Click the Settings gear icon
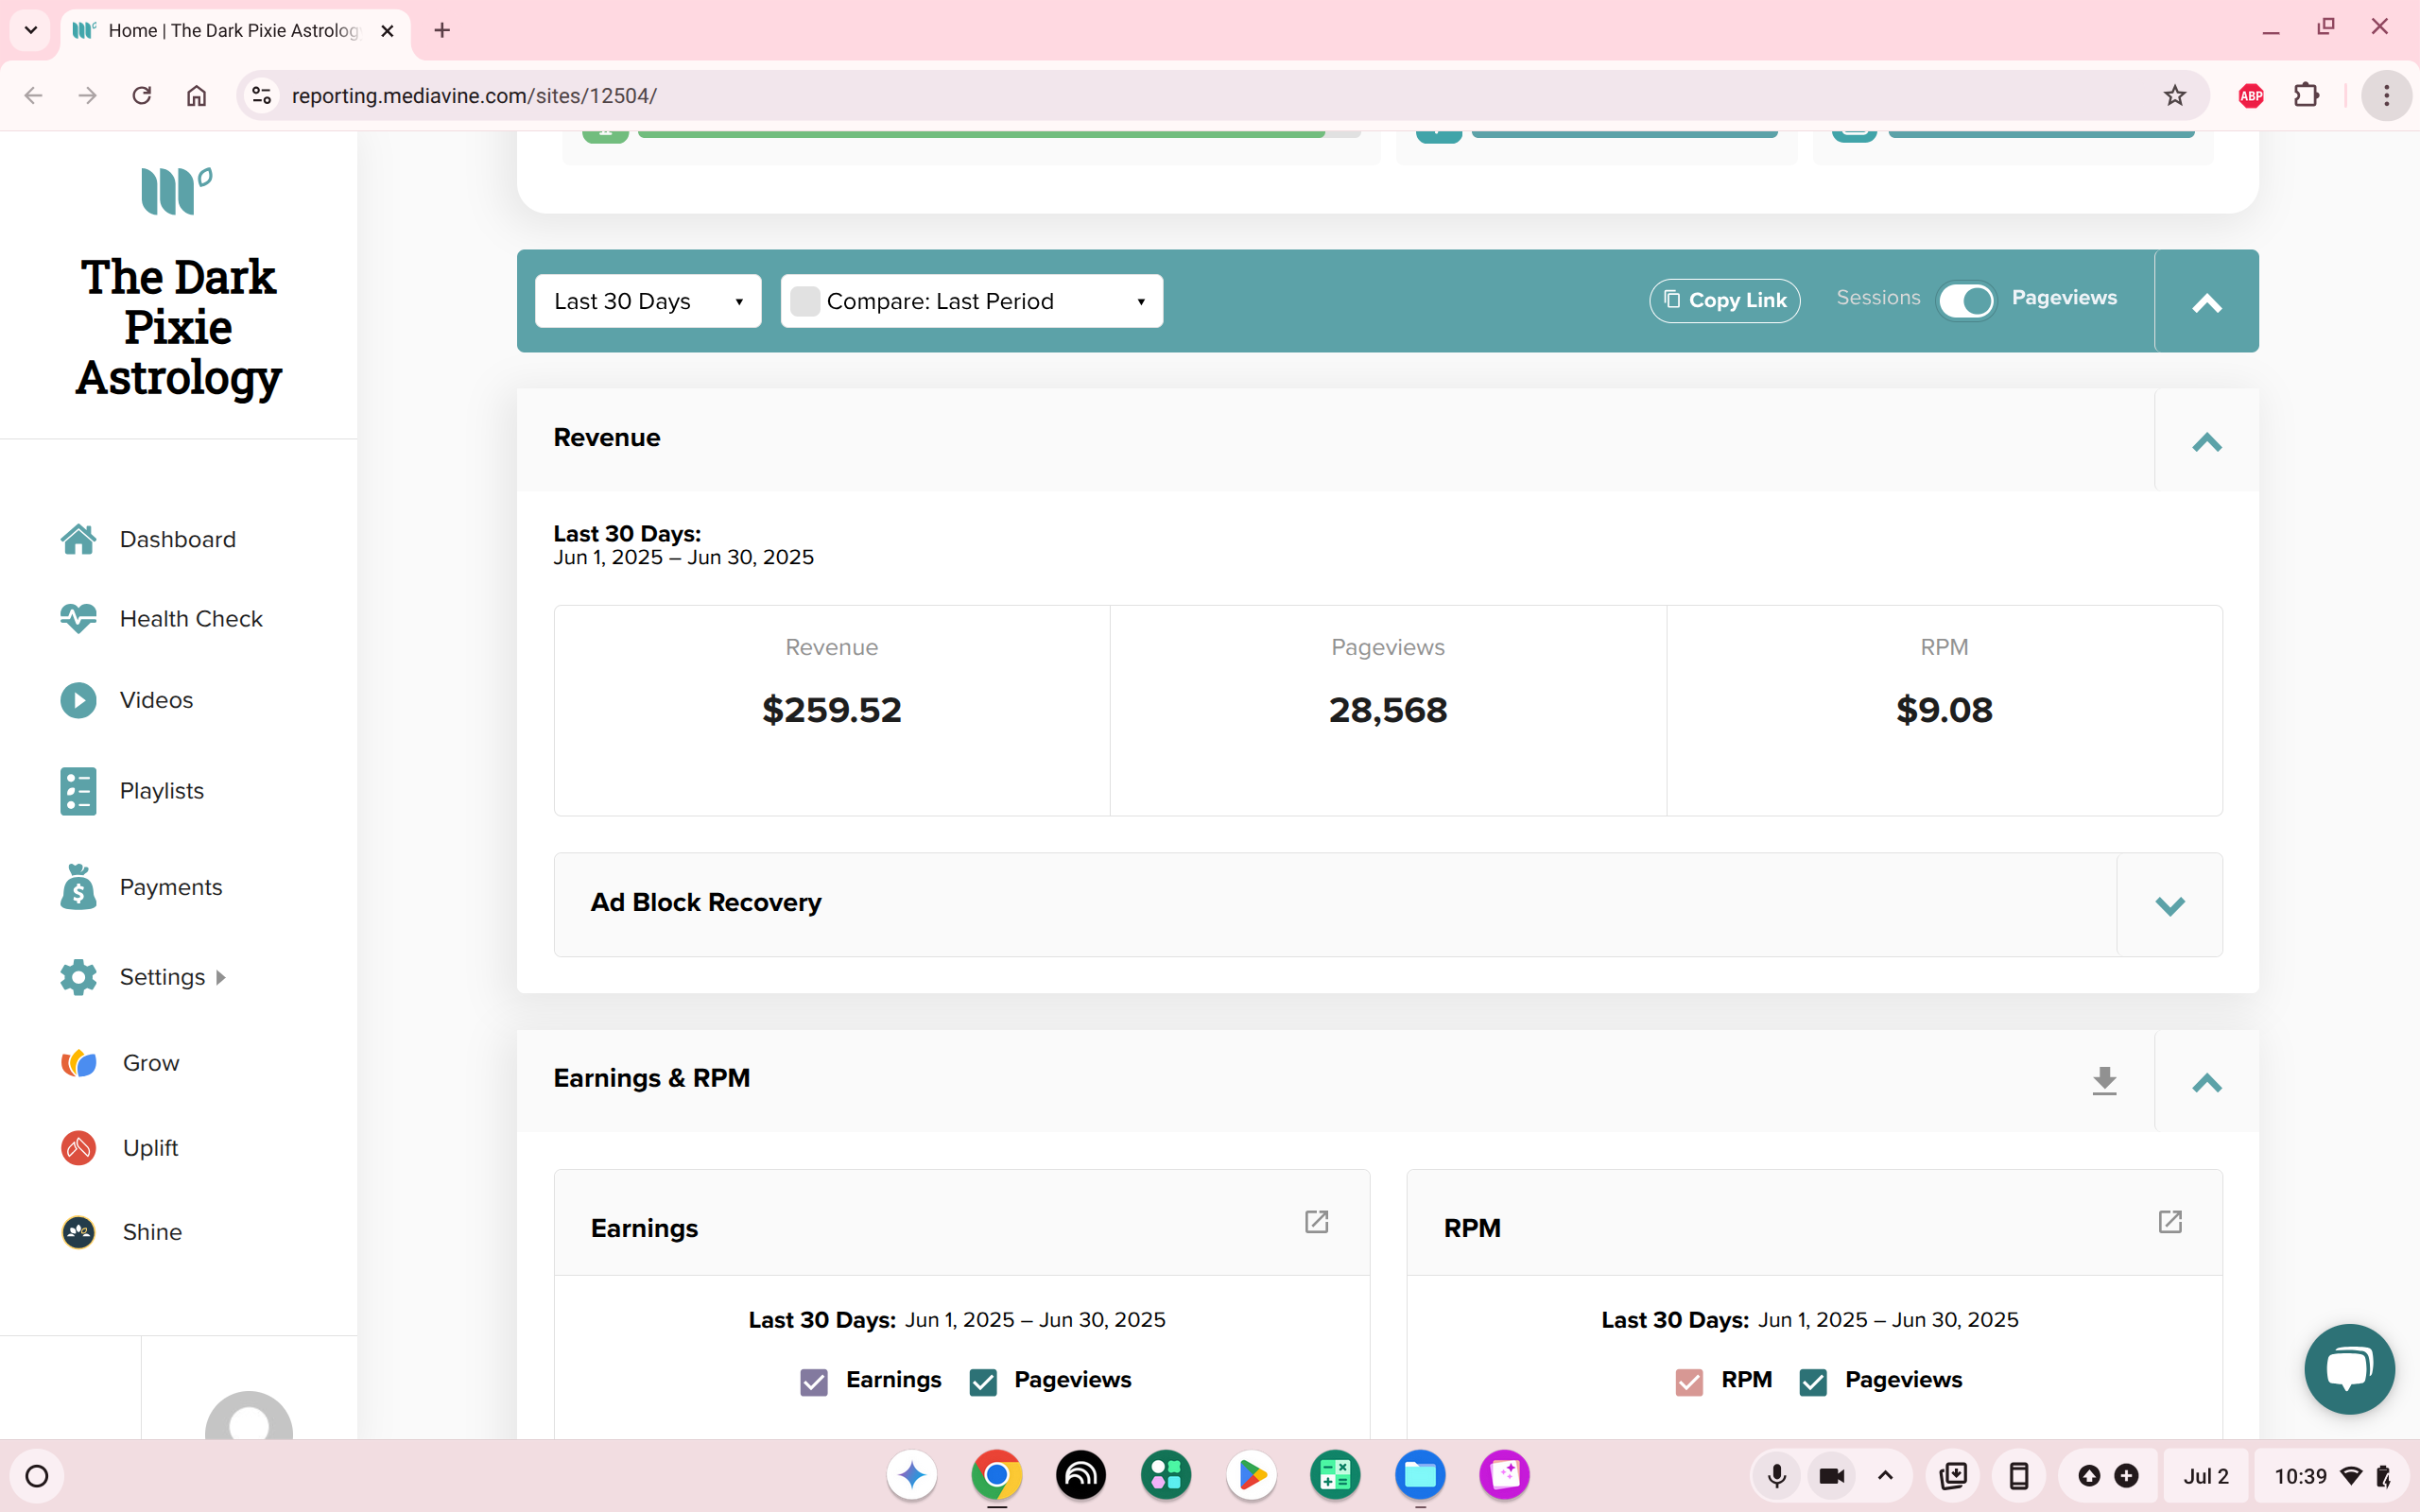Viewport: 2420px width, 1512px height. click(x=78, y=977)
